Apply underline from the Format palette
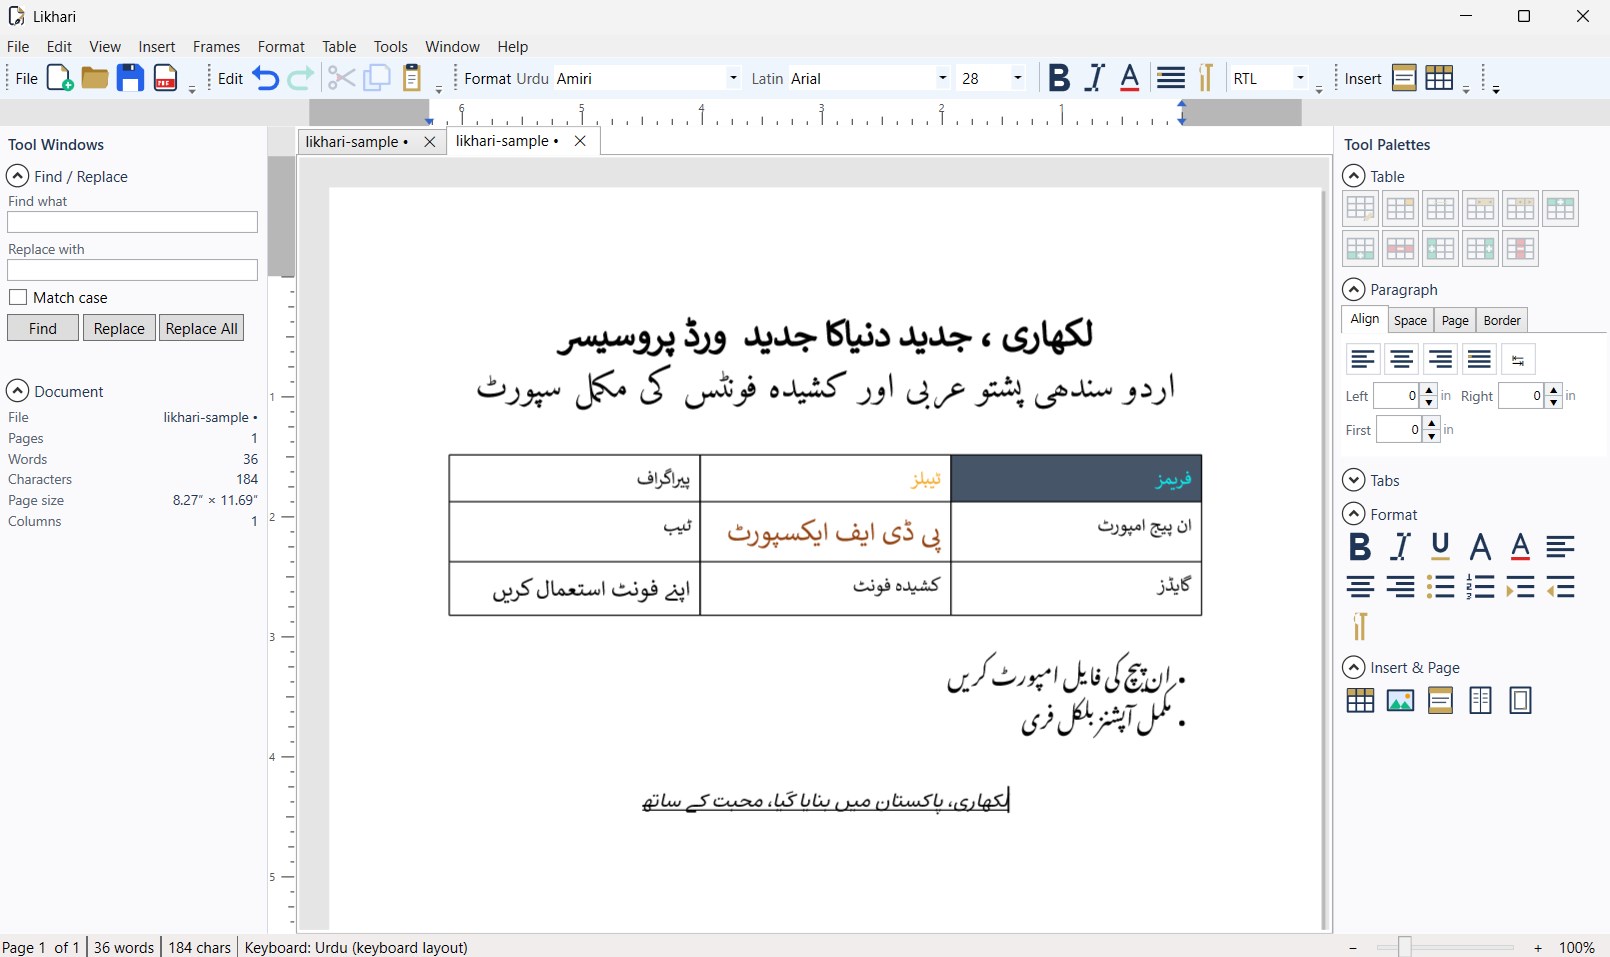1610x957 pixels. coord(1440,546)
